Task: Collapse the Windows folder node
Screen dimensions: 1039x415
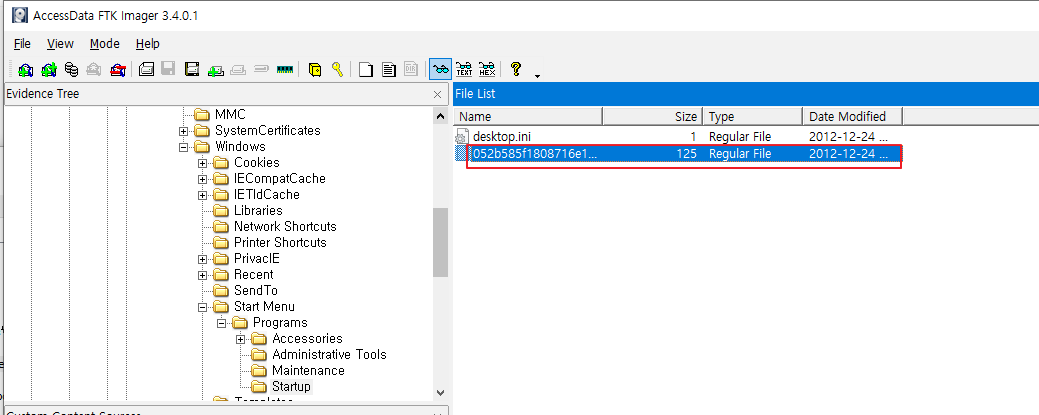Action: coord(184,147)
